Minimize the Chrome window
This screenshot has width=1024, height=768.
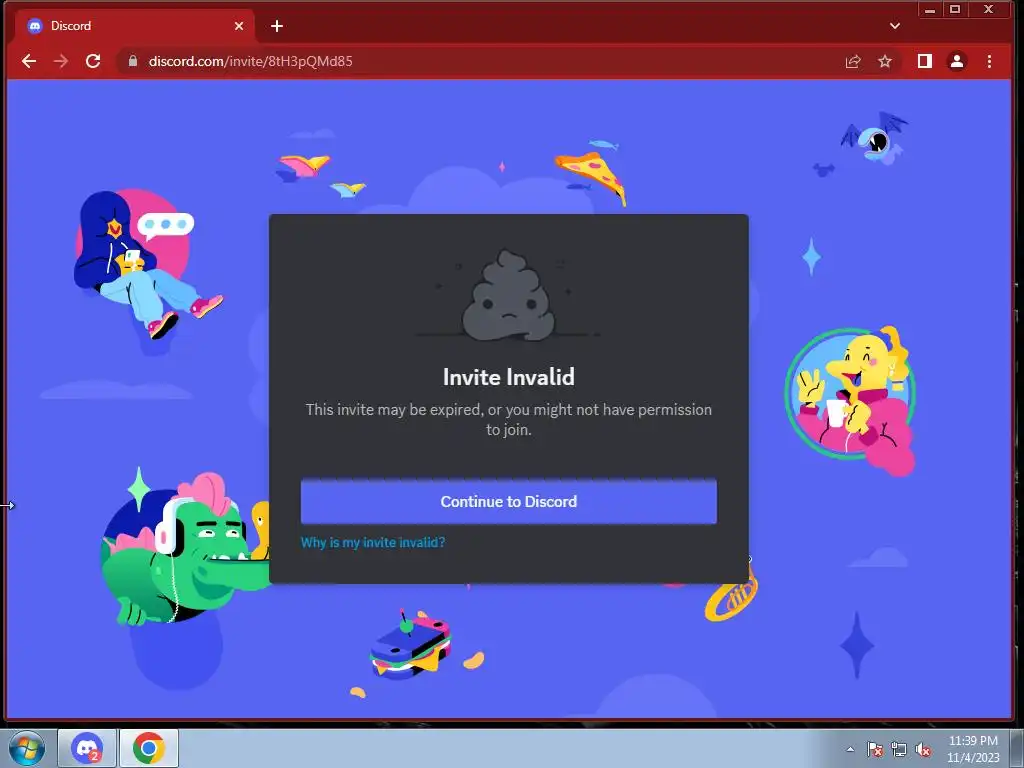(x=930, y=10)
